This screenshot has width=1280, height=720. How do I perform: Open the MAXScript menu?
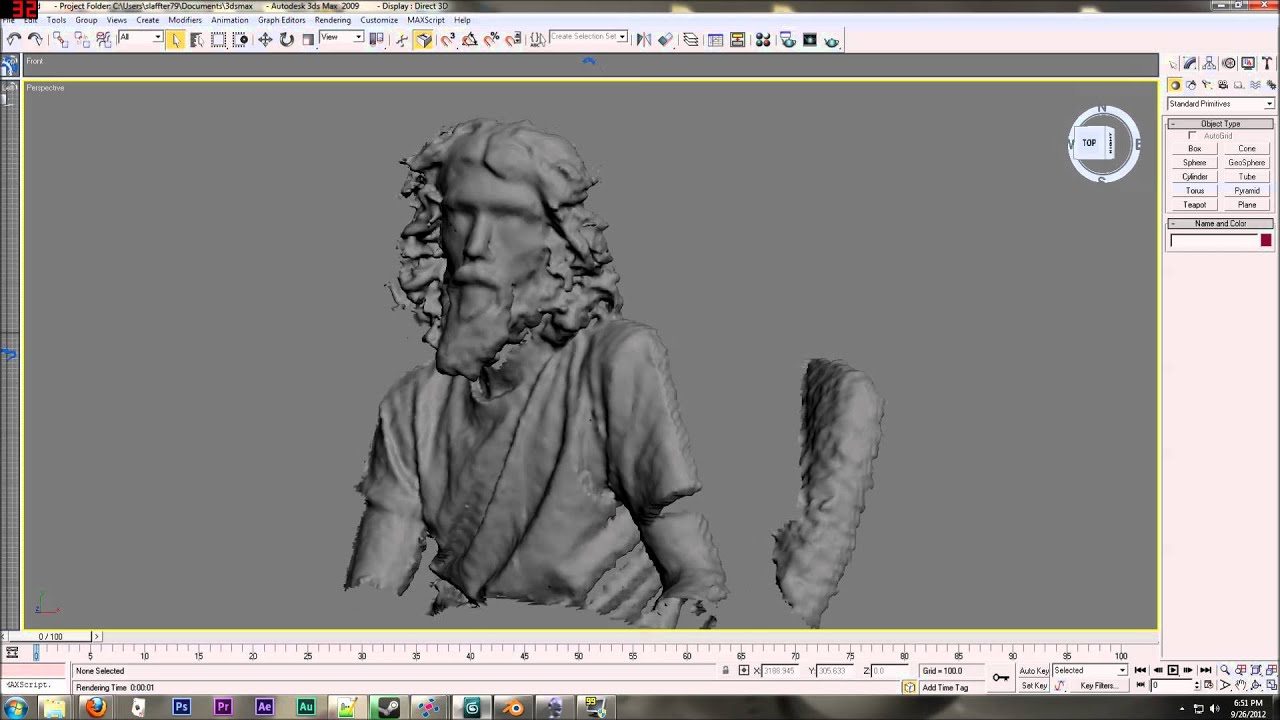[426, 20]
